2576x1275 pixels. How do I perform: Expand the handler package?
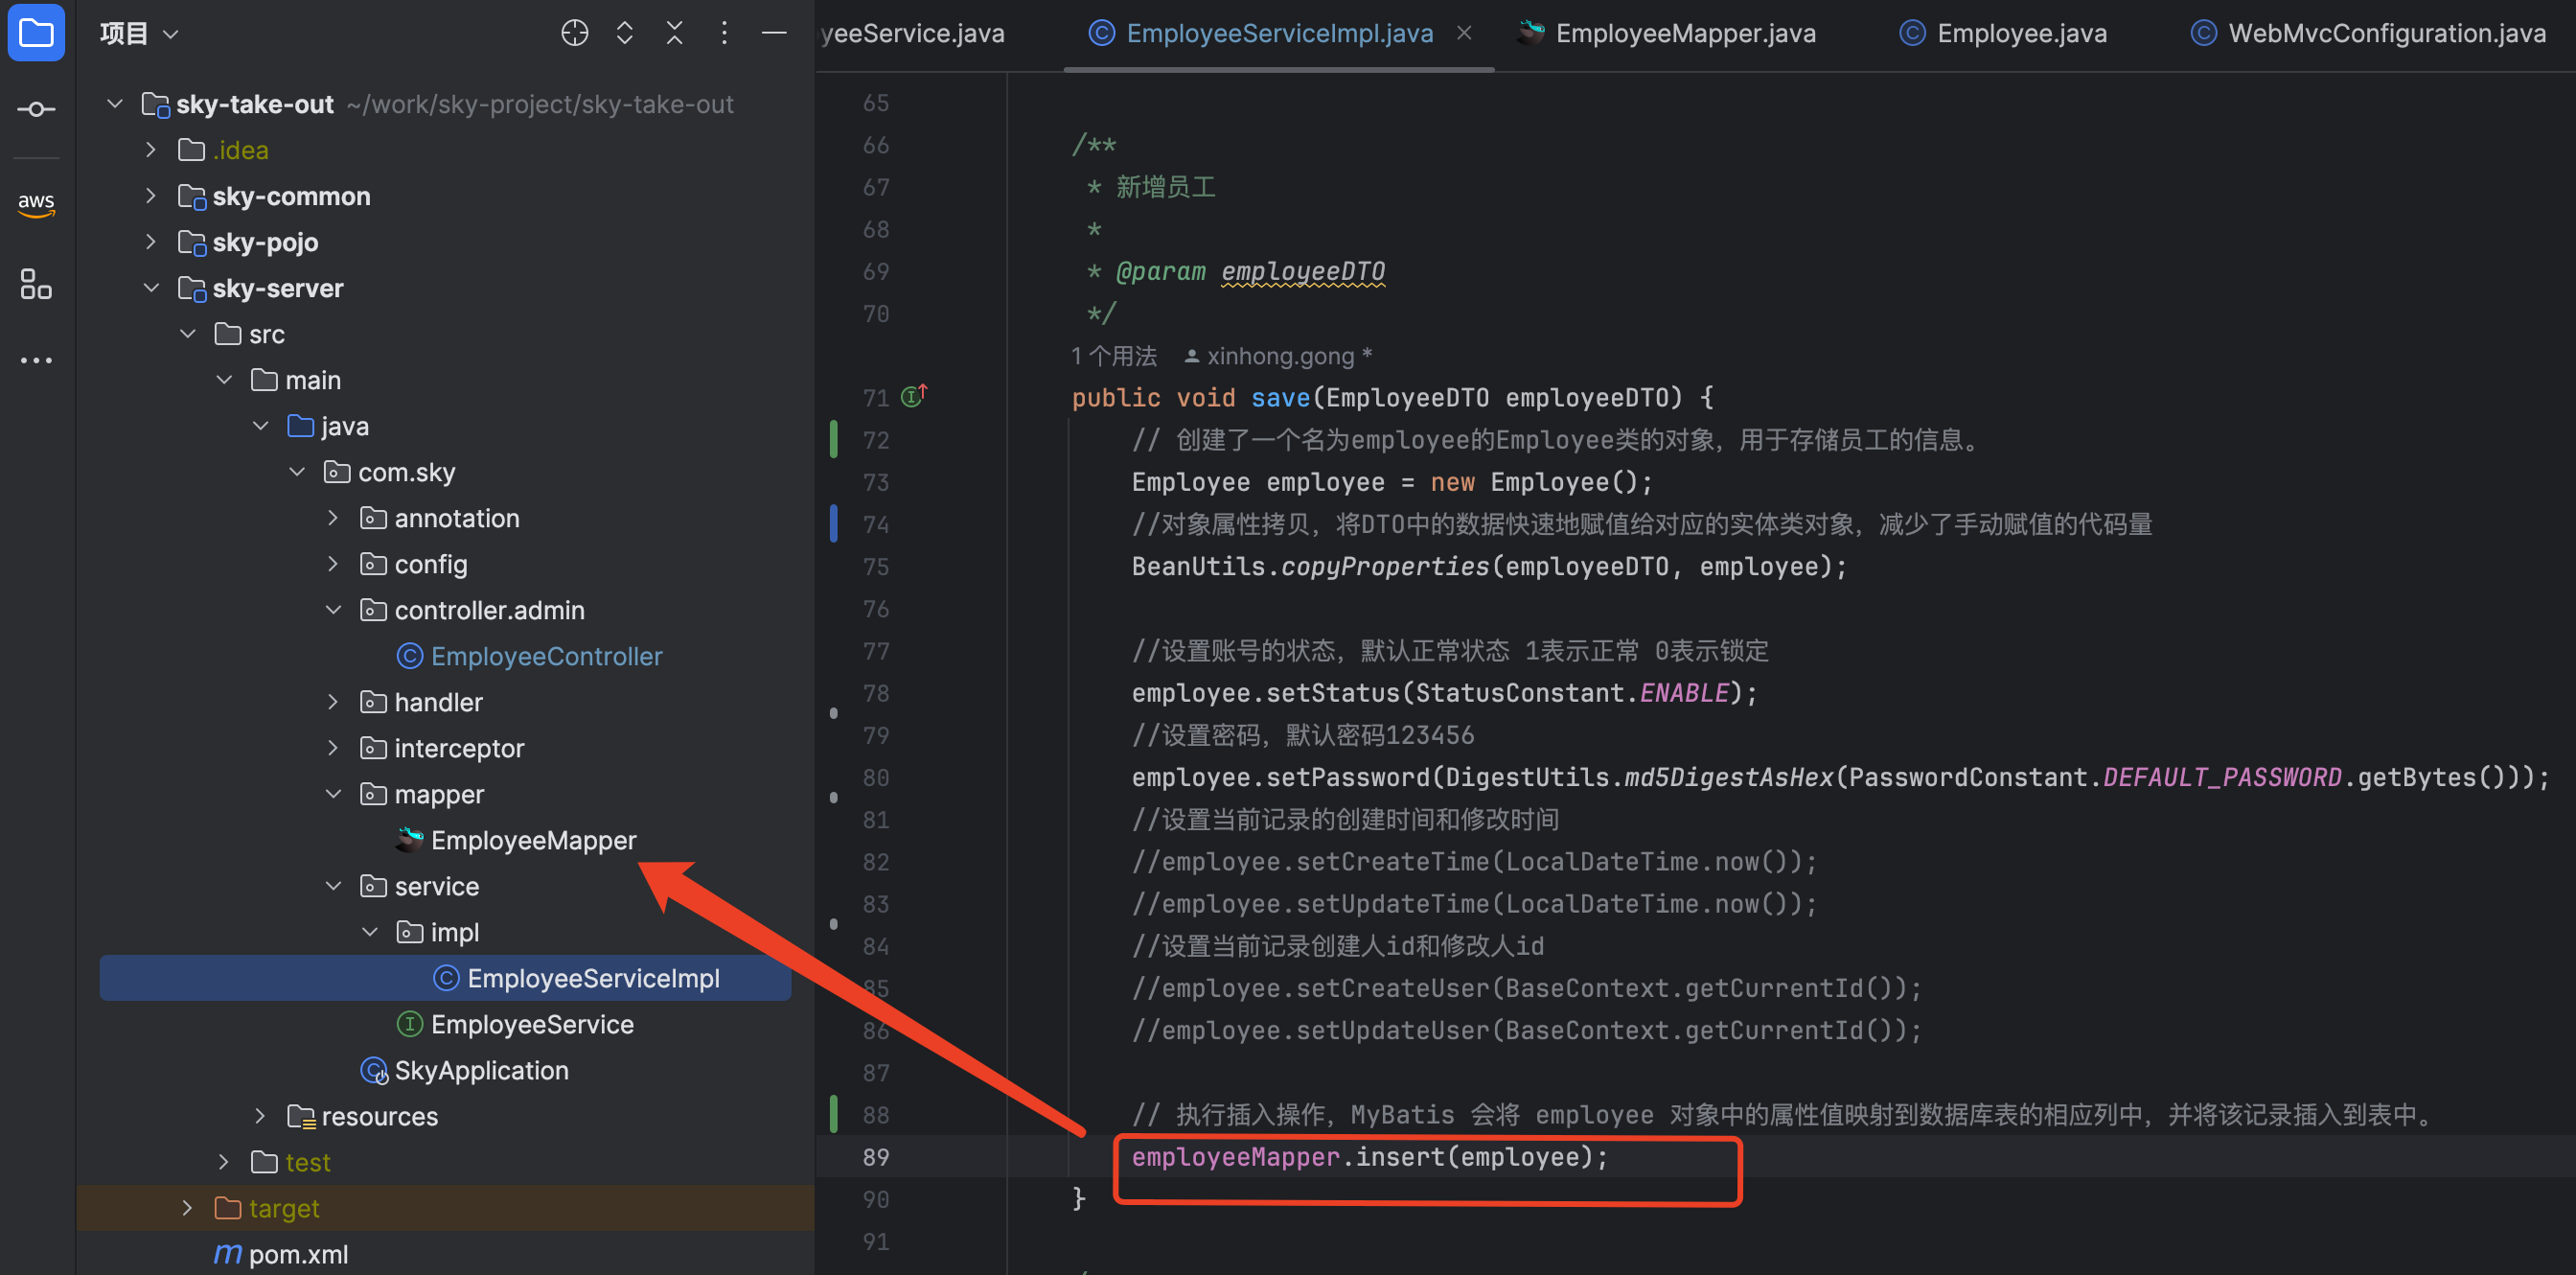[333, 702]
